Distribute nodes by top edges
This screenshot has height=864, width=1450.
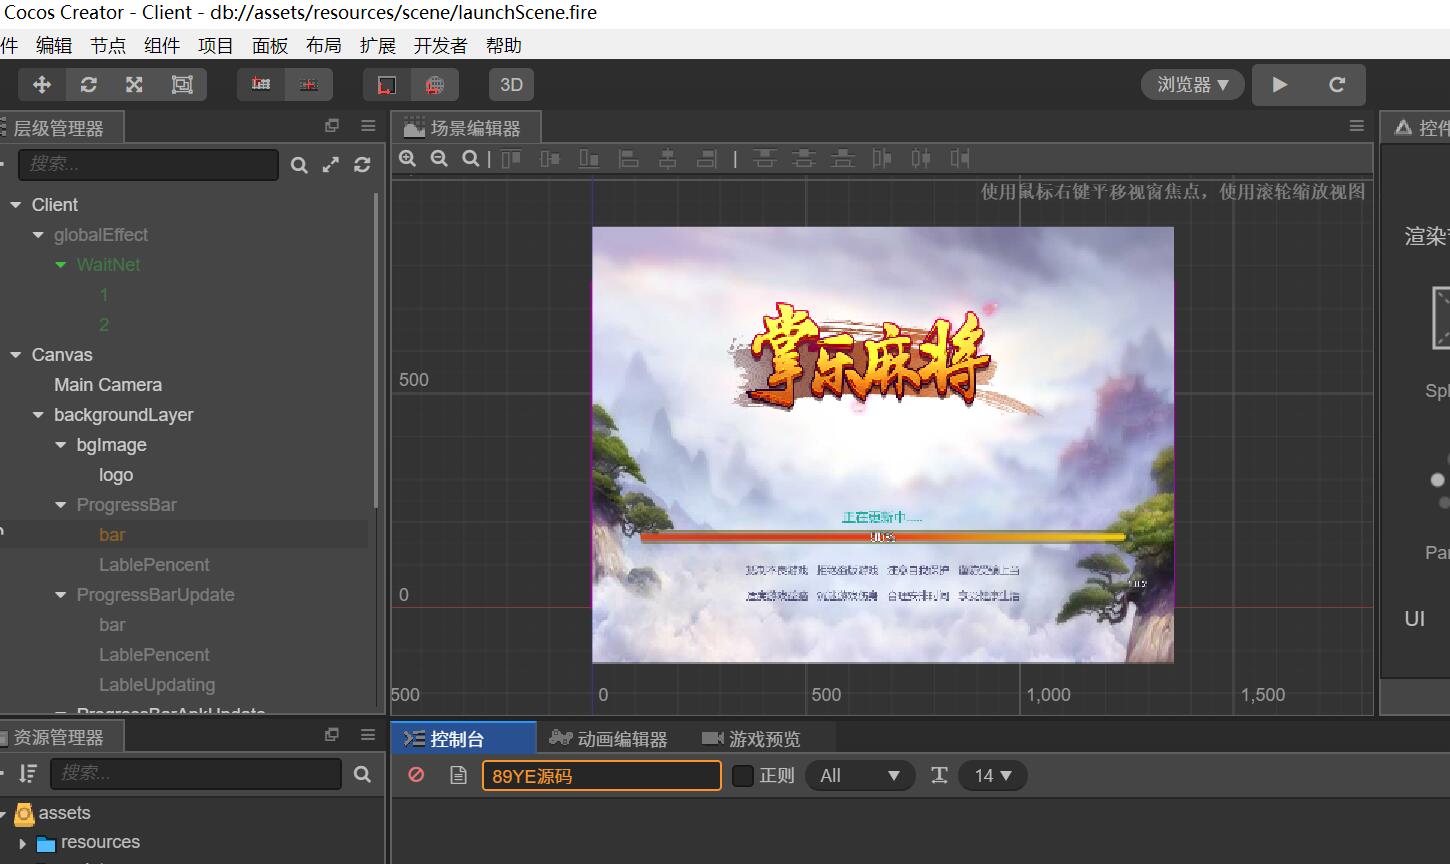[x=765, y=158]
